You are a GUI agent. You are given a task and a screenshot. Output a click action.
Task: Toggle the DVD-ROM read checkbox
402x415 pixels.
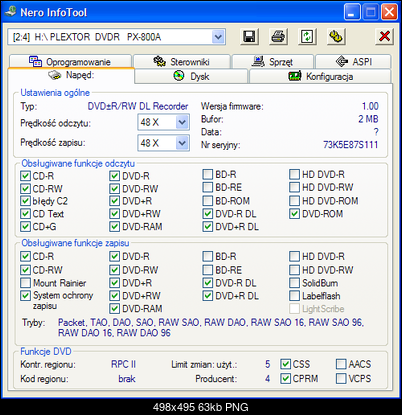[294, 214]
